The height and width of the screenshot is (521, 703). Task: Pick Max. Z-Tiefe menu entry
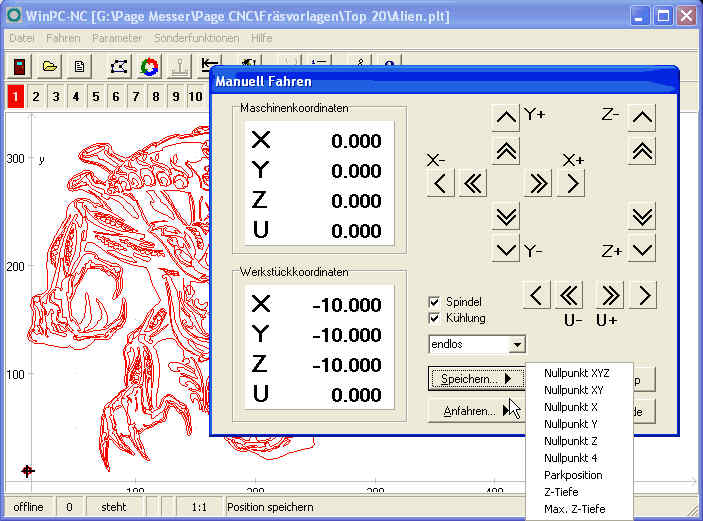574,509
